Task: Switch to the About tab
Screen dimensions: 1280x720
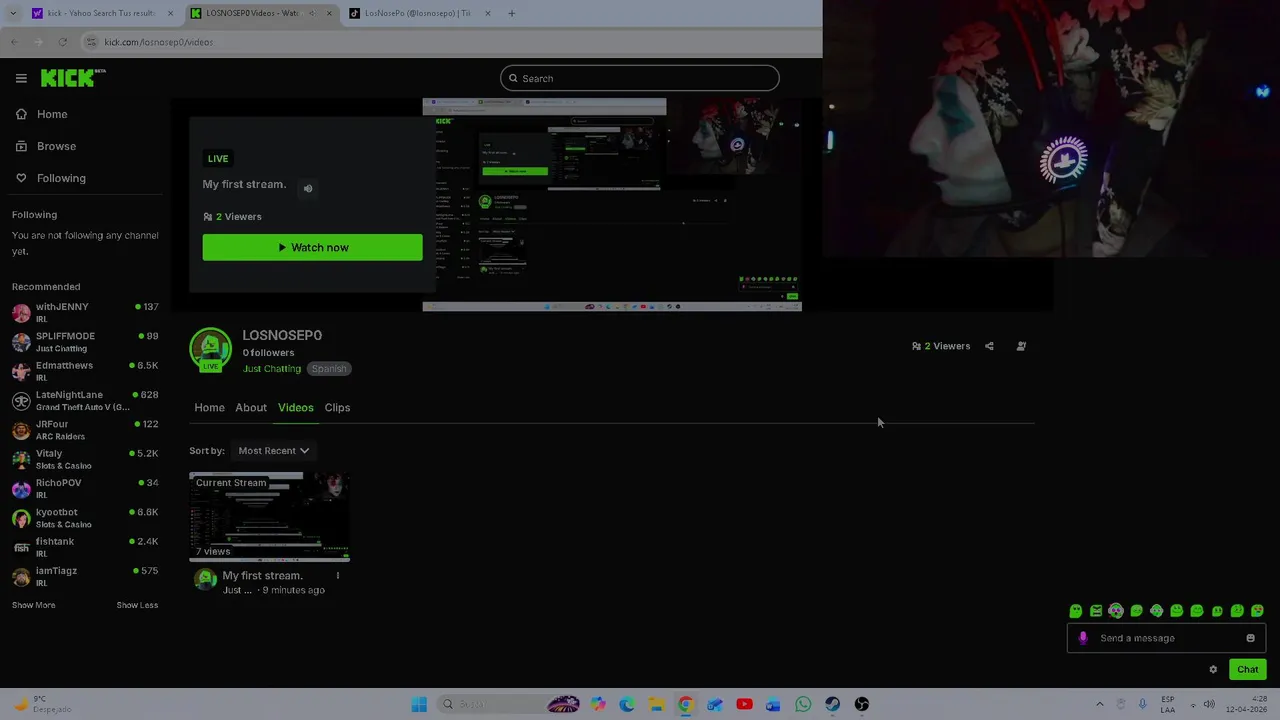Action: pos(251,407)
